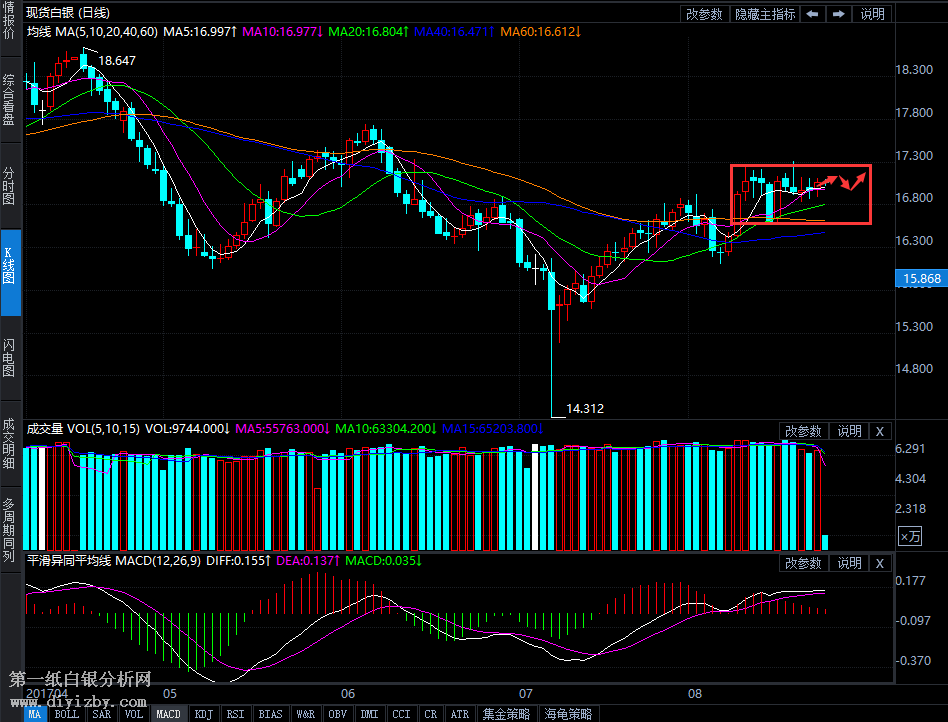Screen dimensions: 948x722
Task: Switch to the RSI indicator tab
Action: [x=235, y=714]
